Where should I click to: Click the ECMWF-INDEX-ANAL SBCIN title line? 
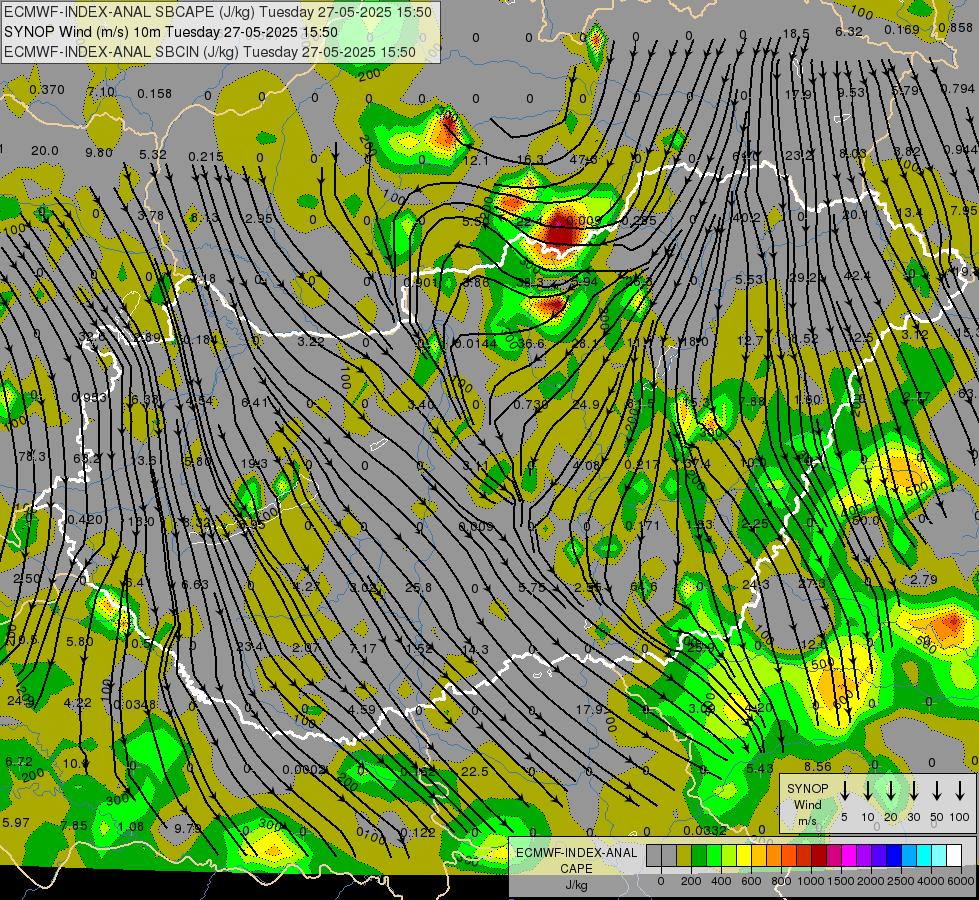click(x=210, y=52)
